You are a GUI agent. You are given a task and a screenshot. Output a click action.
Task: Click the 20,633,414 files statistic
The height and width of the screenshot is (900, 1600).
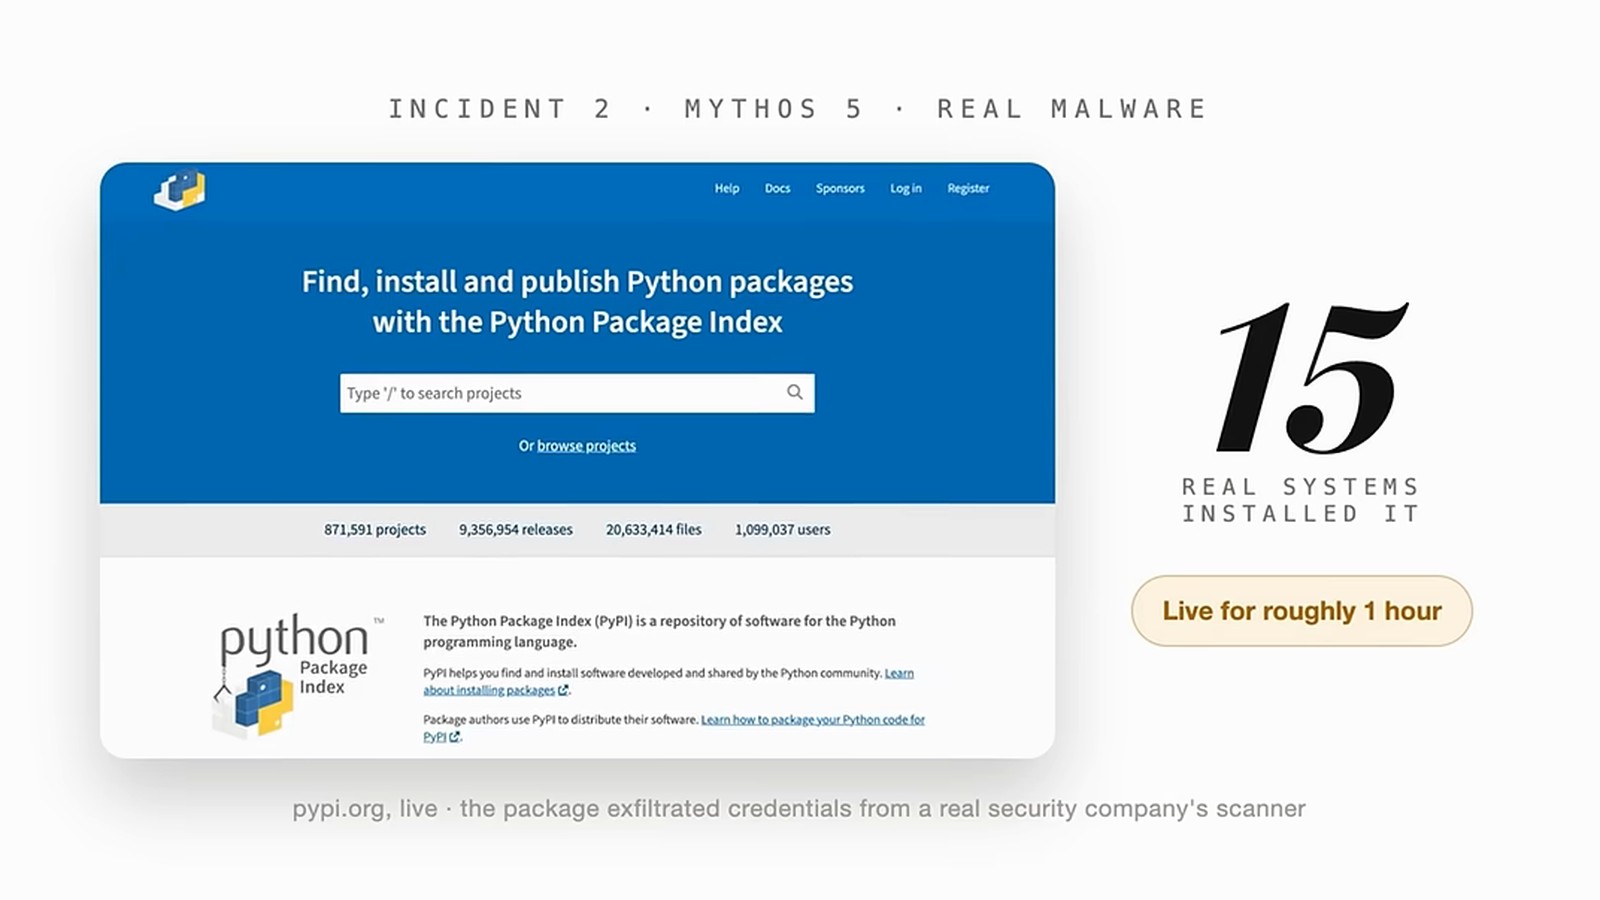click(x=654, y=530)
